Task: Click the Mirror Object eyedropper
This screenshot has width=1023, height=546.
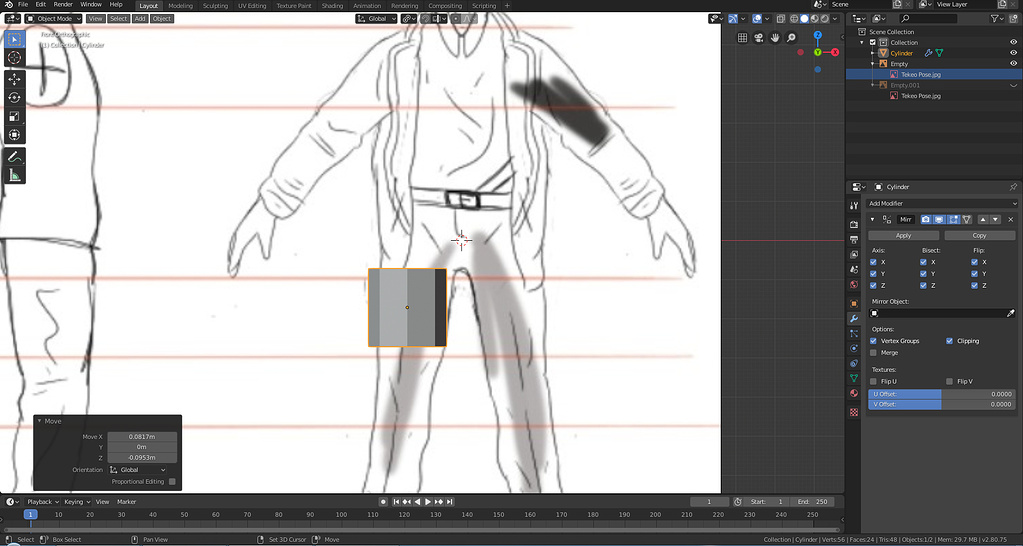Action: (x=1011, y=314)
